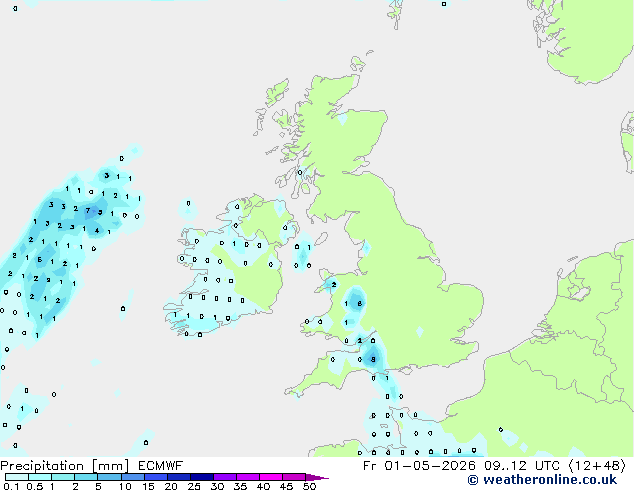Click the weatheronline.co.uk copyright link
This screenshot has height=490, width=634.
tap(542, 480)
